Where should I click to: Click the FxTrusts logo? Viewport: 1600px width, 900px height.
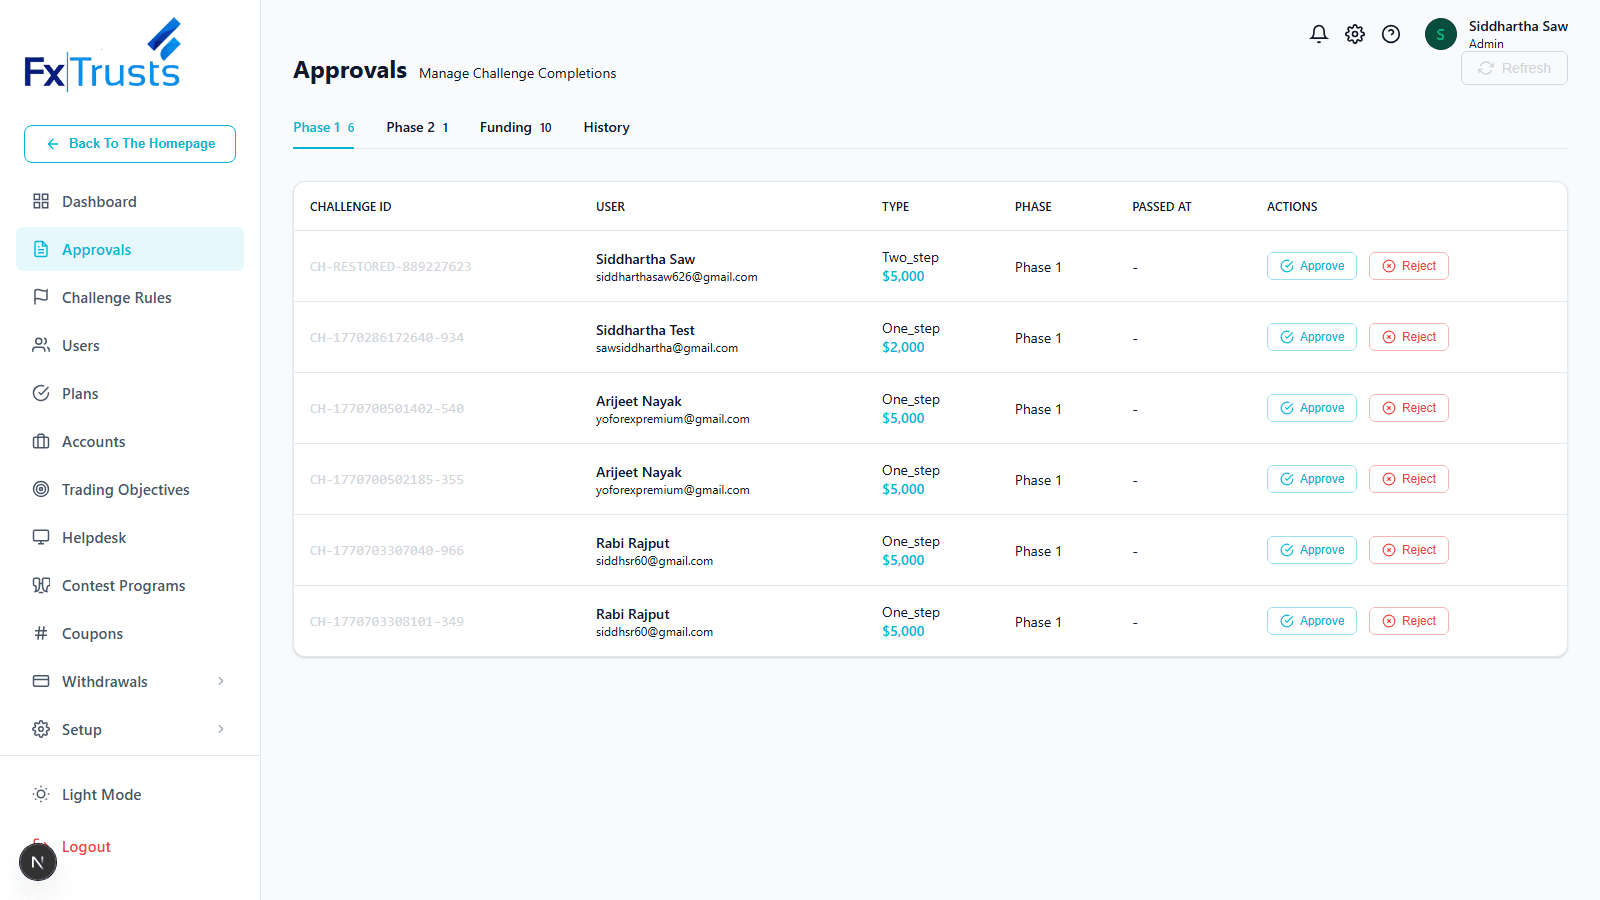click(101, 52)
